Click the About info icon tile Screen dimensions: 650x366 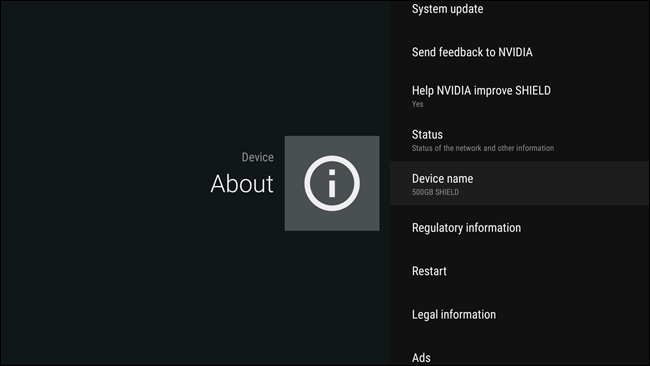[332, 183]
